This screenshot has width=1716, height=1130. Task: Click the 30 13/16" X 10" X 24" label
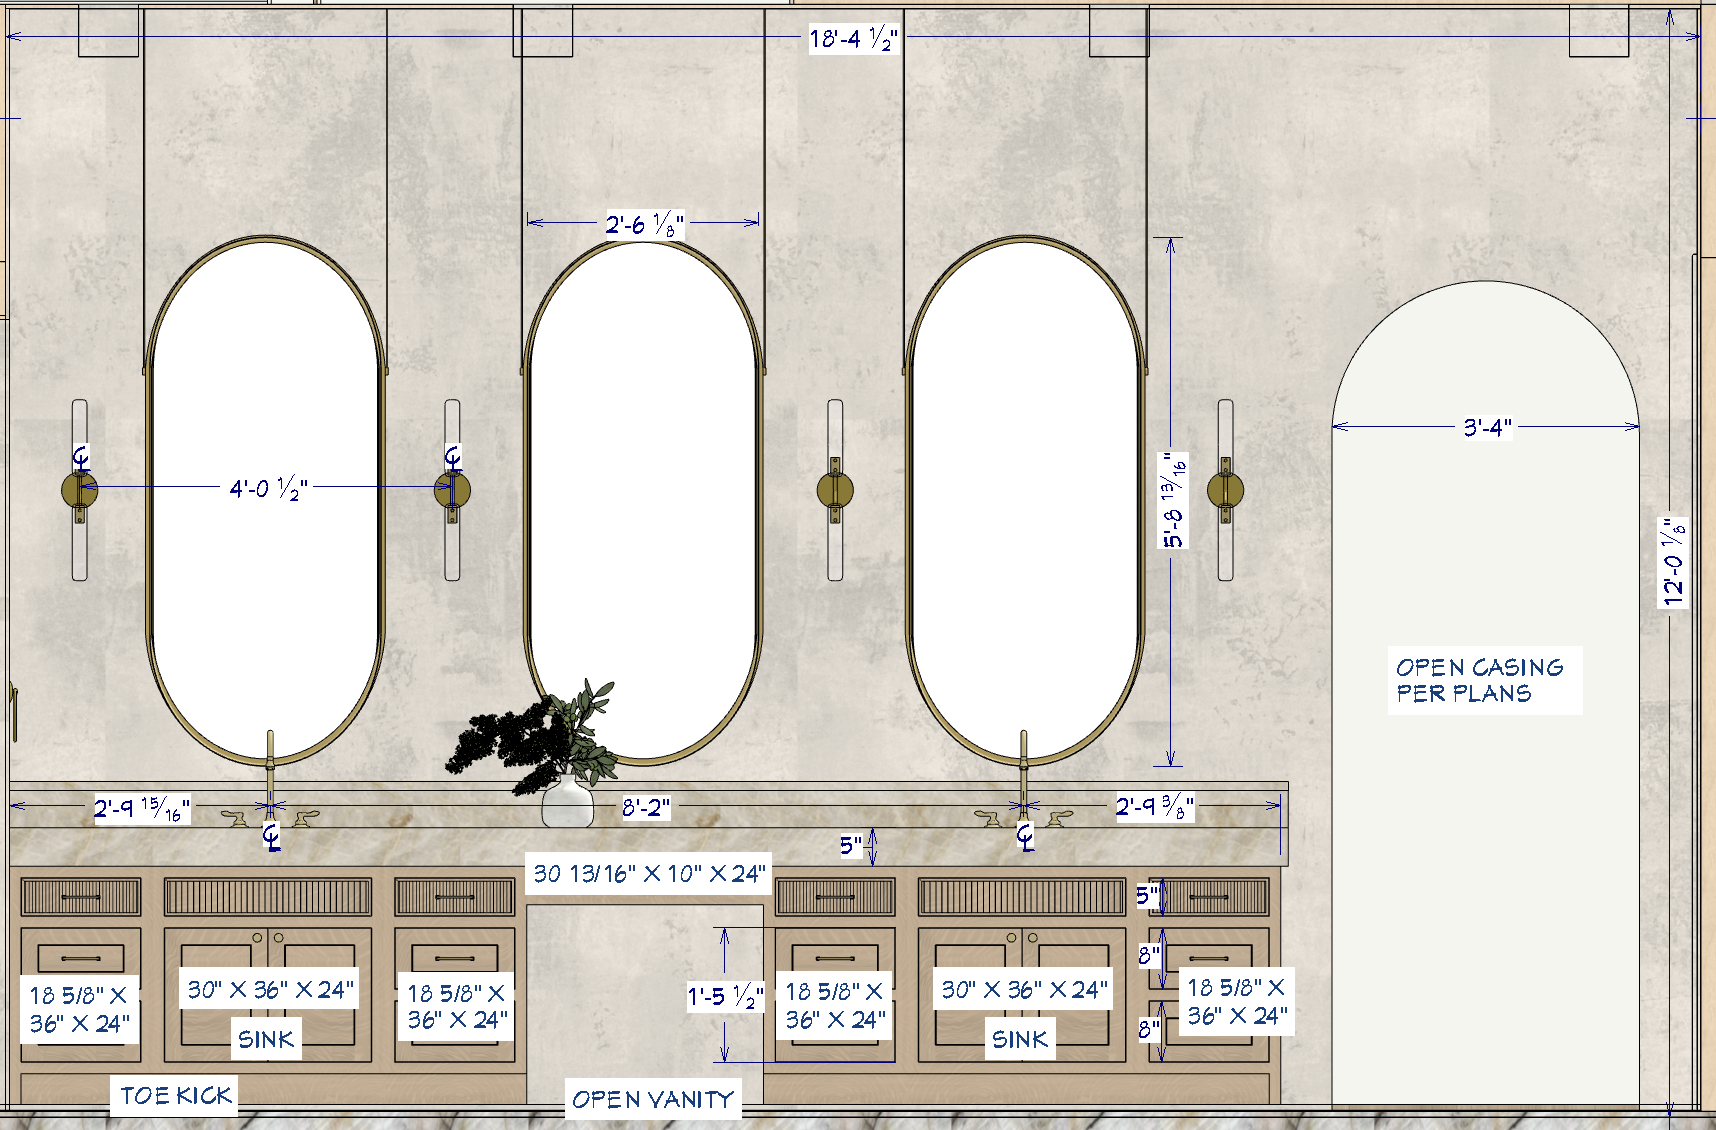click(649, 874)
